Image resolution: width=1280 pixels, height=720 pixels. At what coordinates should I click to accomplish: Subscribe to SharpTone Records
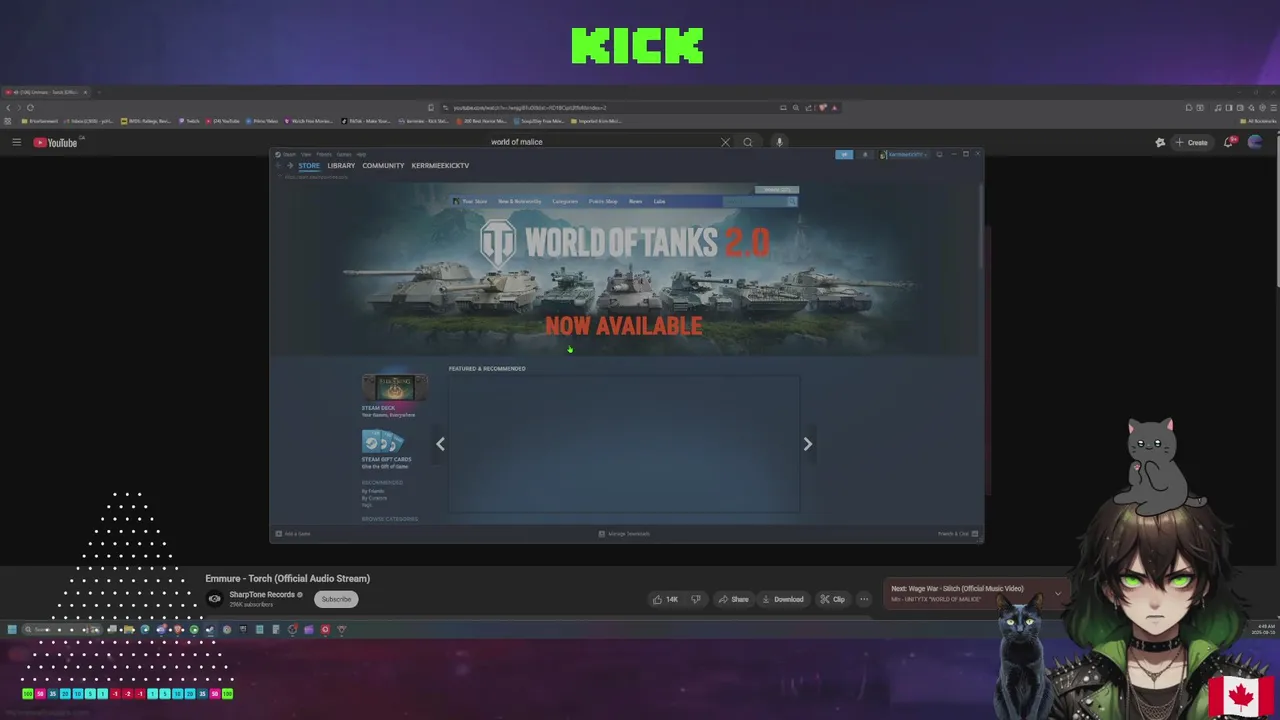coord(336,599)
